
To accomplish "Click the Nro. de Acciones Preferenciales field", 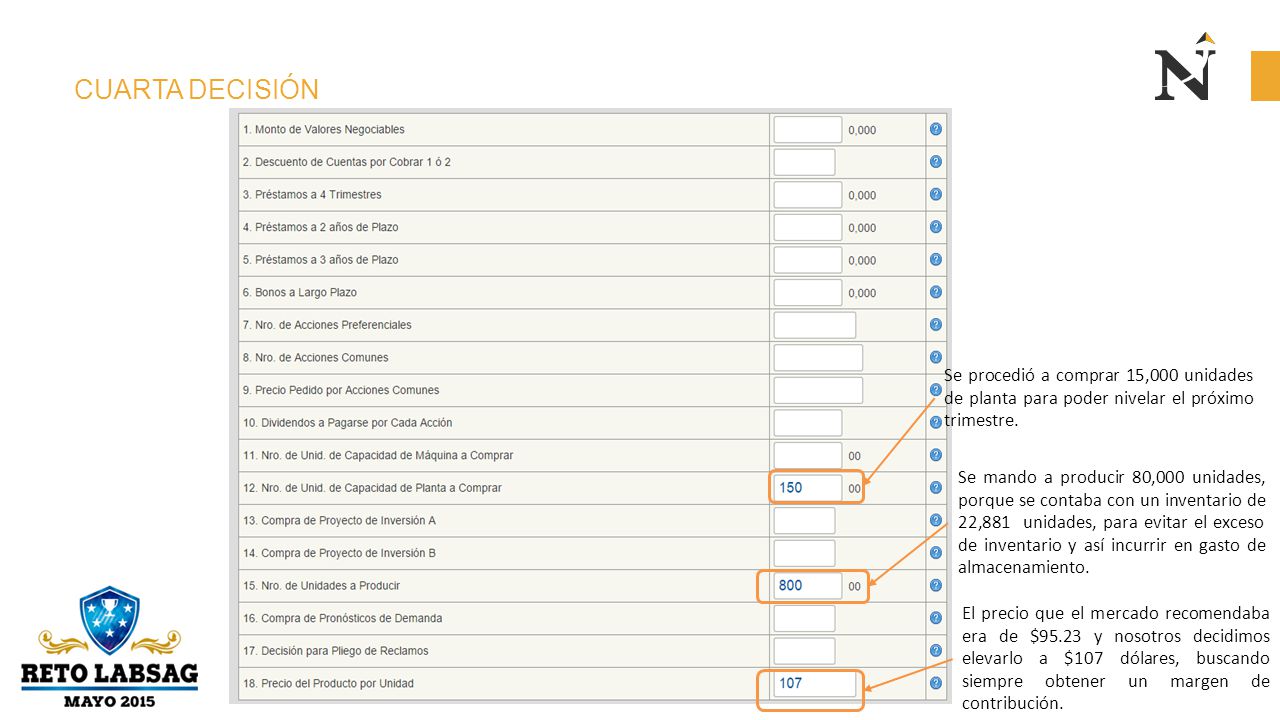I will coord(815,325).
